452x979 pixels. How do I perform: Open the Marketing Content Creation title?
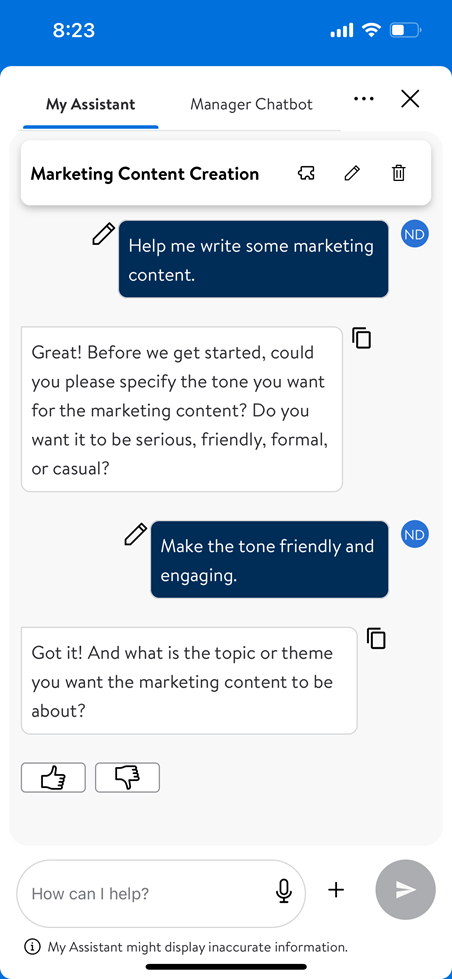(145, 174)
